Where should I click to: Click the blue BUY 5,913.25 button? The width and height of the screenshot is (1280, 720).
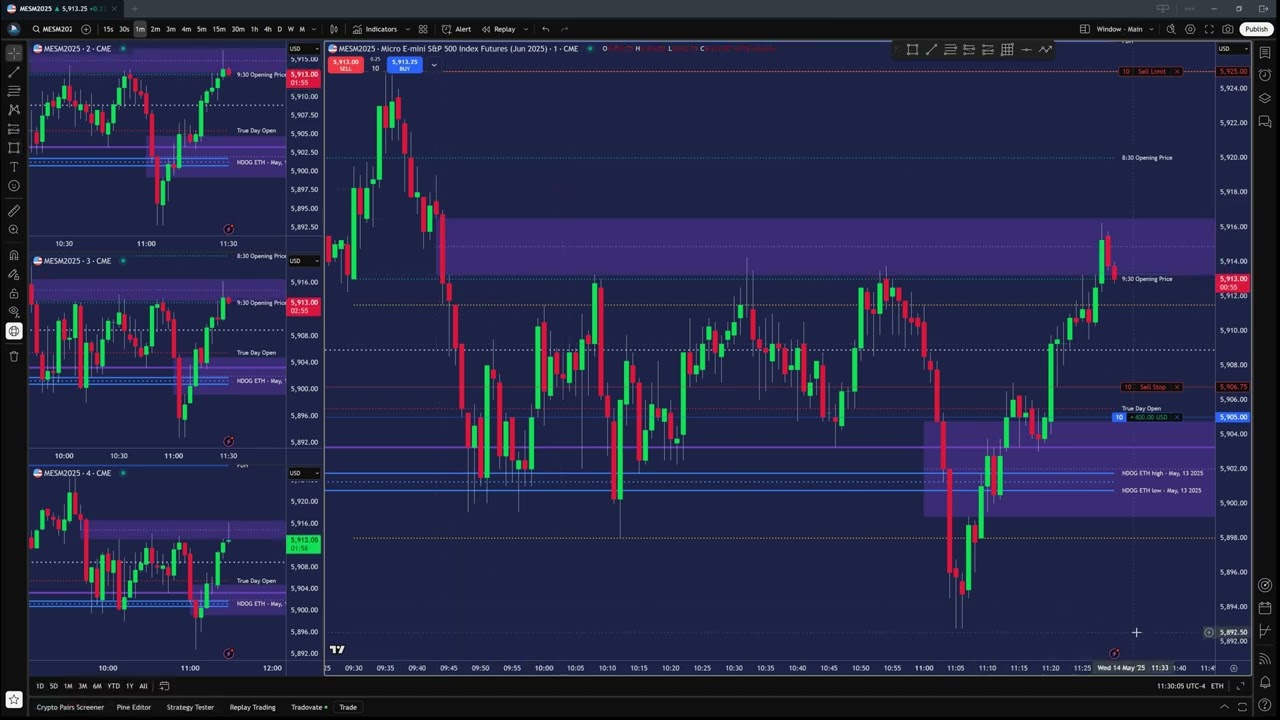(404, 64)
